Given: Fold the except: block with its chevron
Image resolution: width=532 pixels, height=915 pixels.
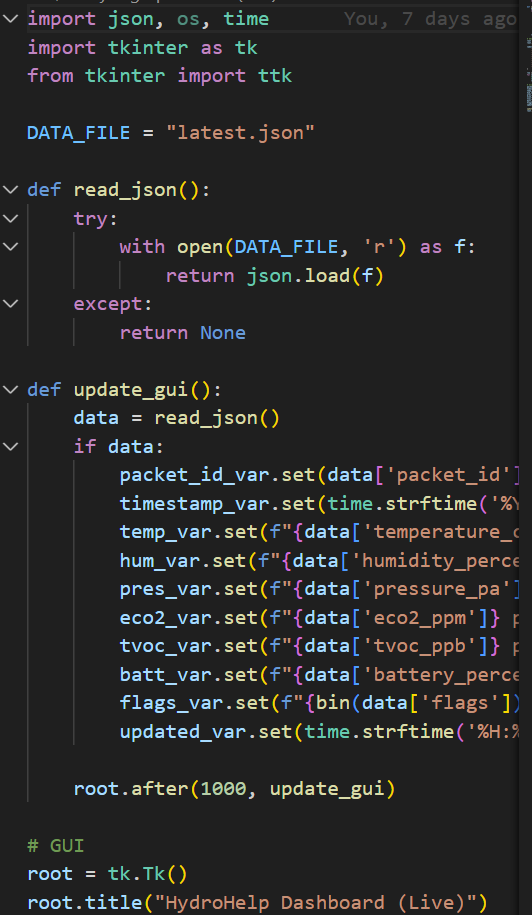Looking at the screenshot, I should click(10, 305).
